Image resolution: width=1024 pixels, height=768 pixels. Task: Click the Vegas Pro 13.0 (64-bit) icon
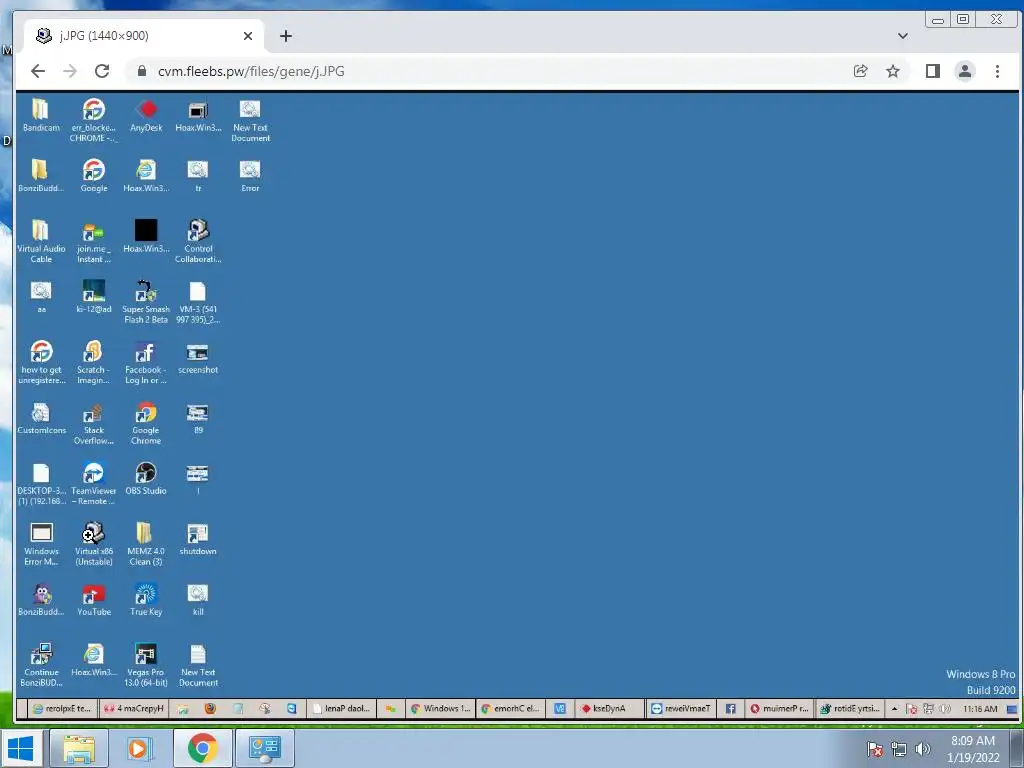(146, 665)
